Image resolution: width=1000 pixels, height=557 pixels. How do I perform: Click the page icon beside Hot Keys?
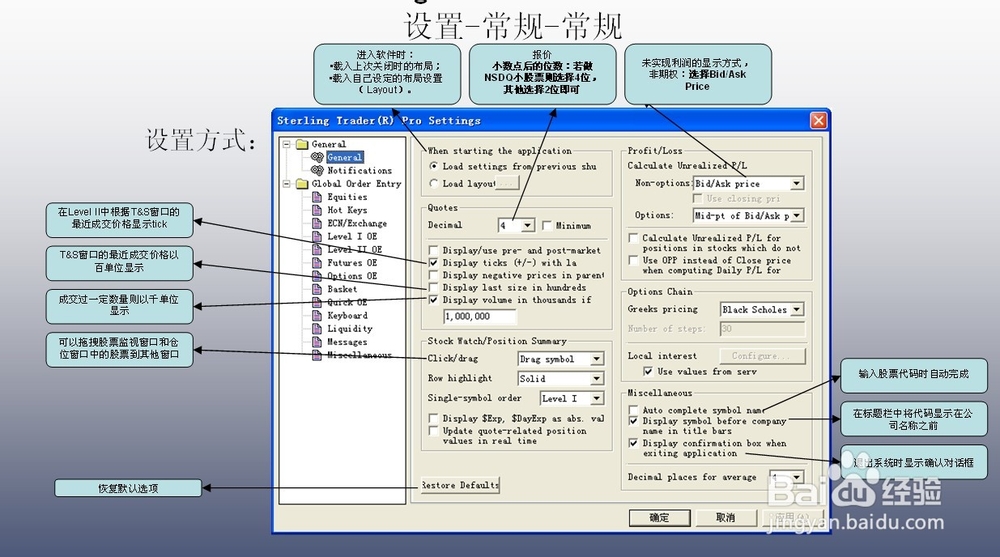316,210
